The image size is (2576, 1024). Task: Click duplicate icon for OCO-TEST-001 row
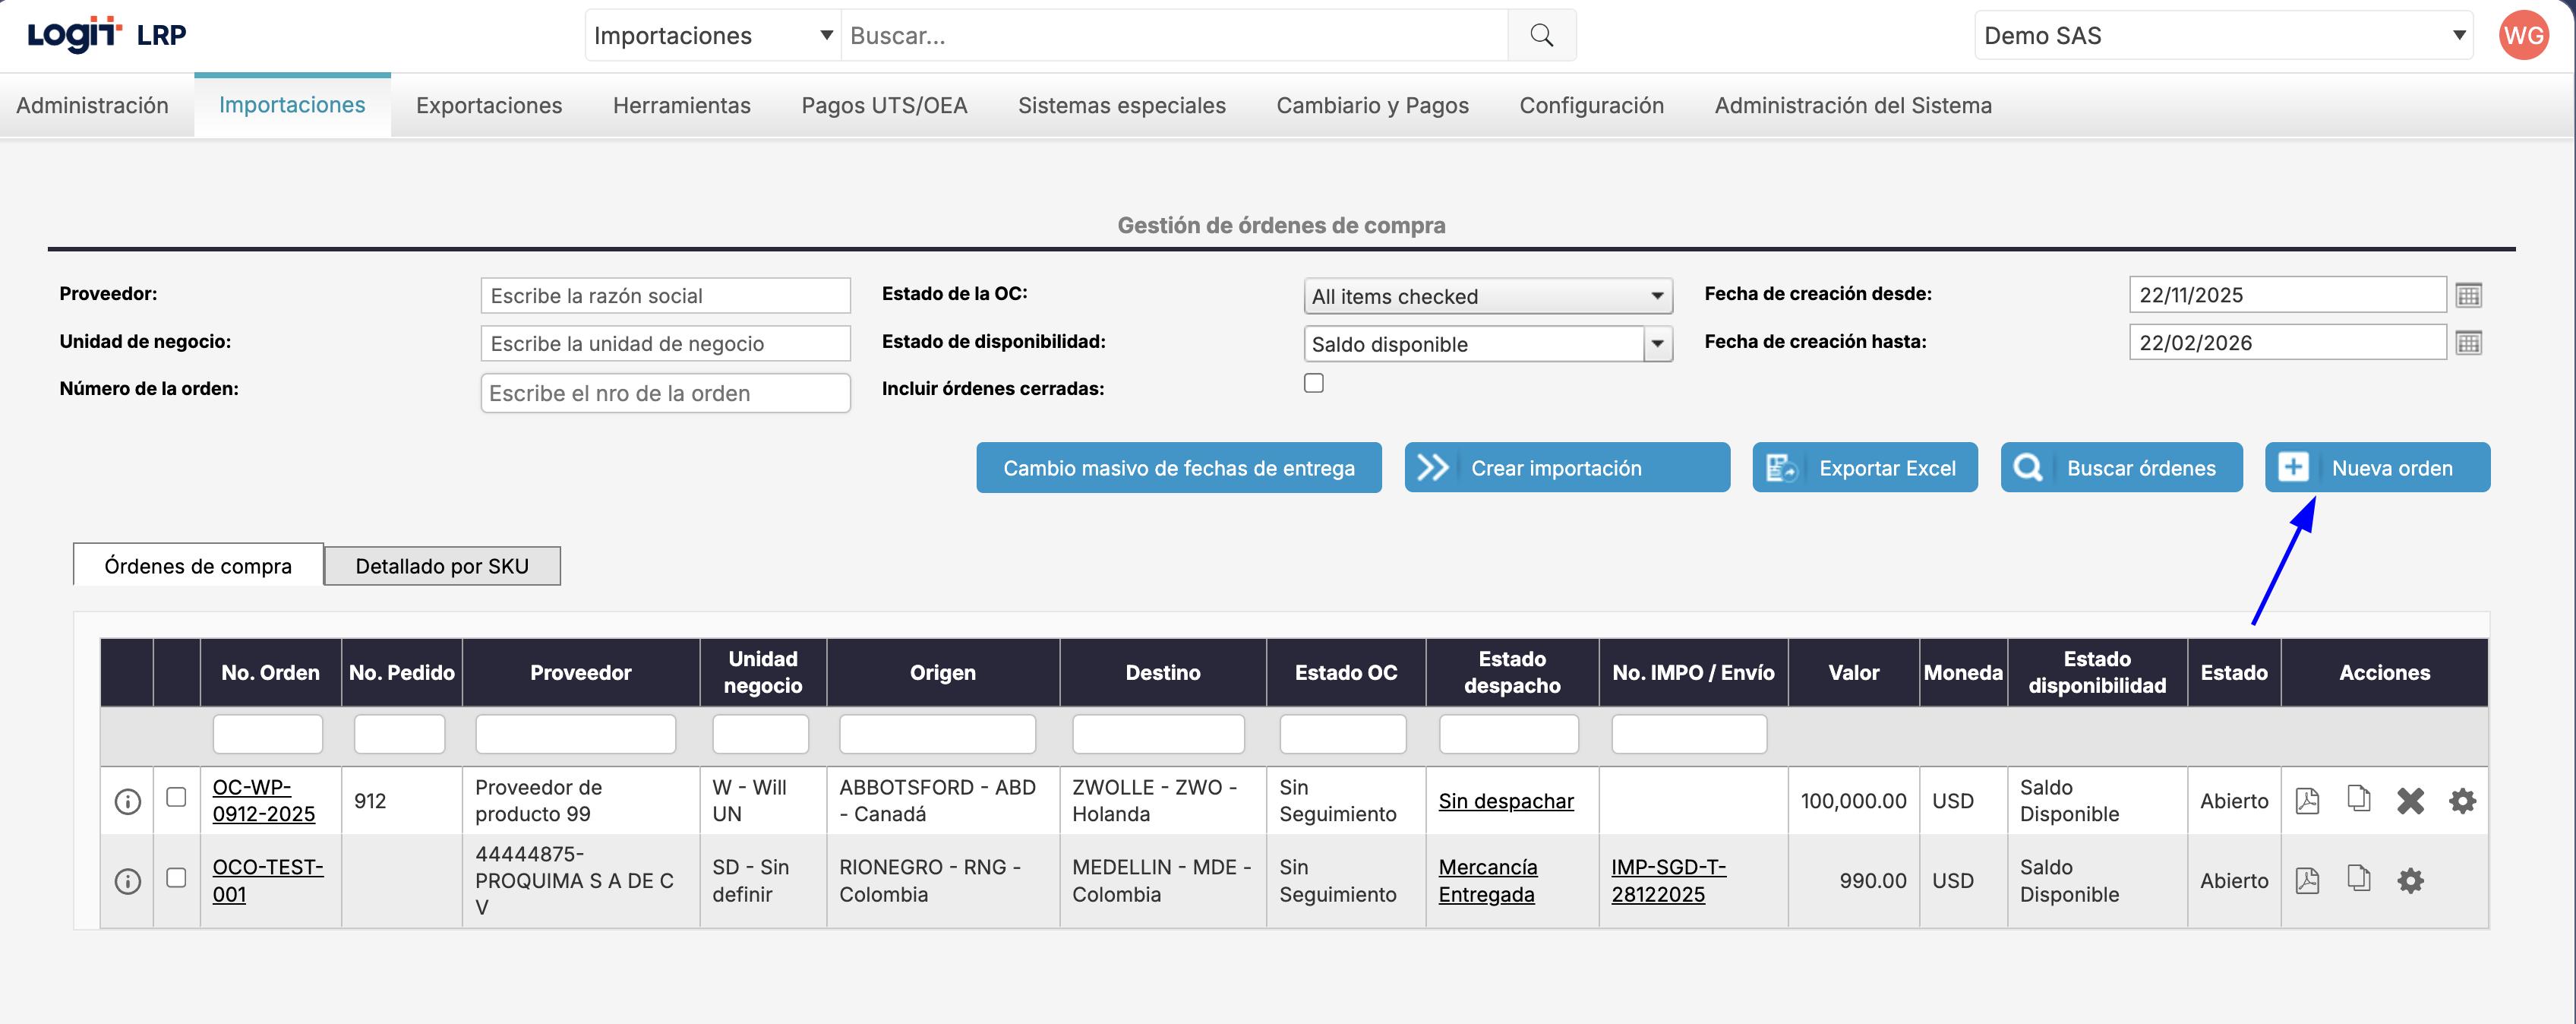point(2358,879)
